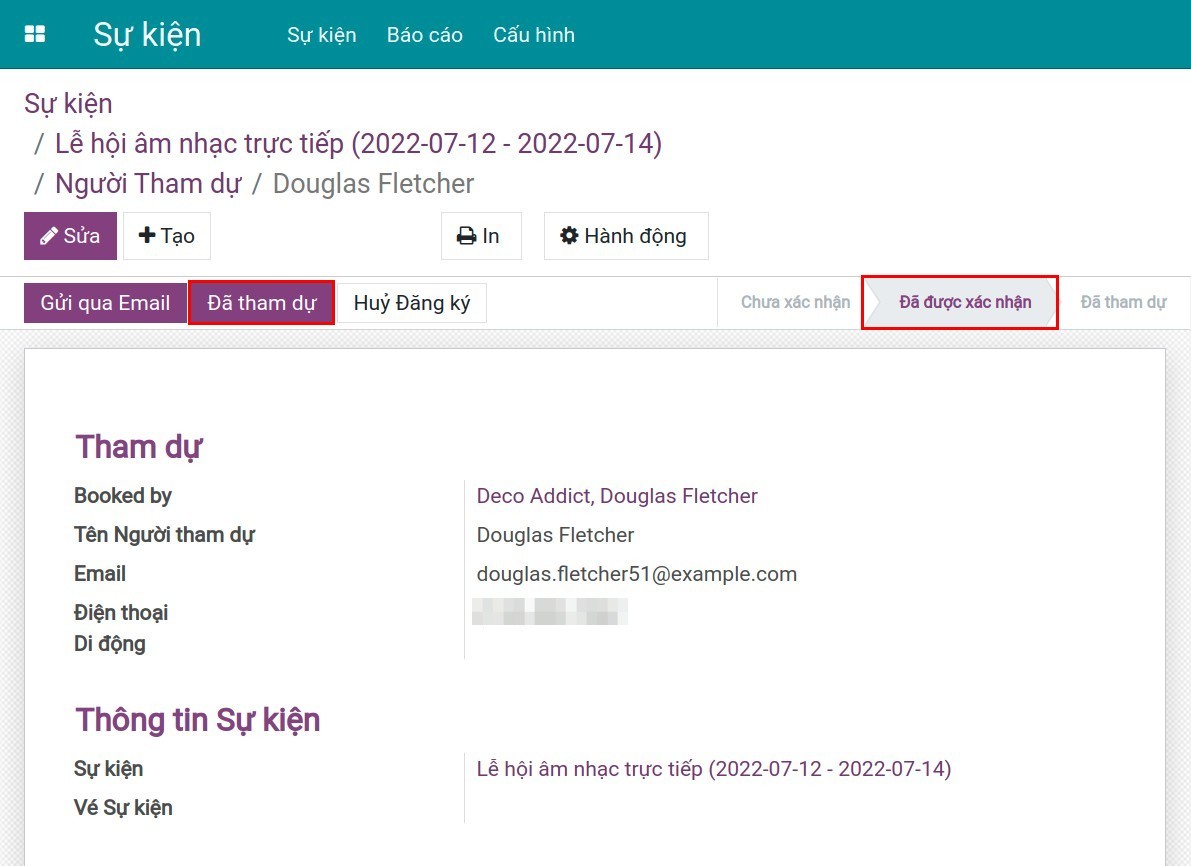This screenshot has width=1191, height=866.
Task: Open event link in Thông tin Sự kiện
Action: click(713, 769)
